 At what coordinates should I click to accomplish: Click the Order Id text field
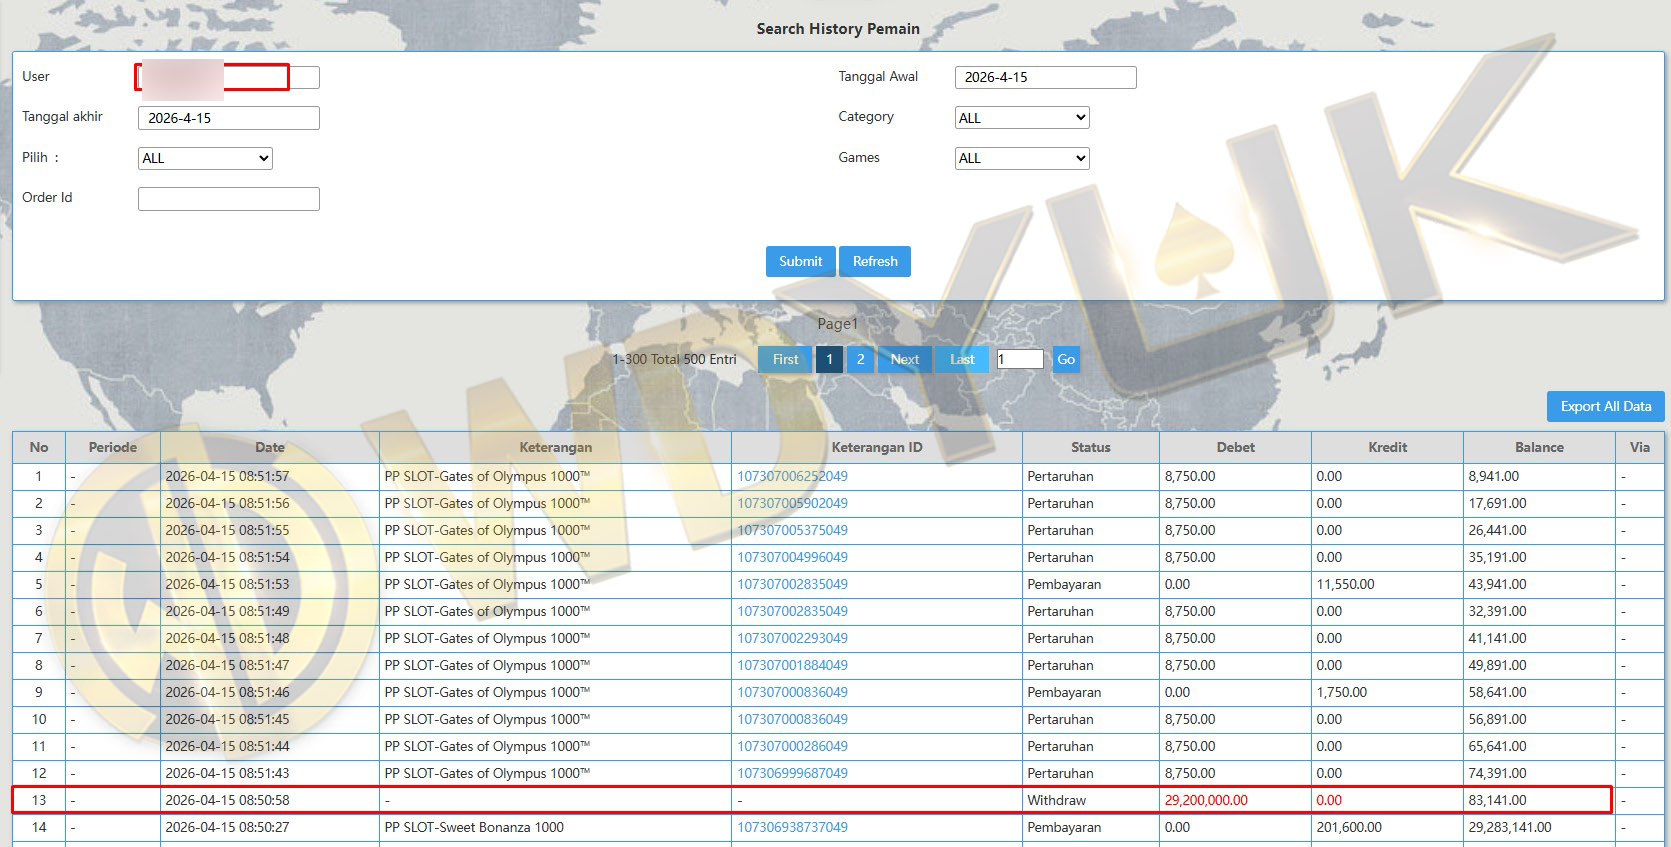click(228, 199)
